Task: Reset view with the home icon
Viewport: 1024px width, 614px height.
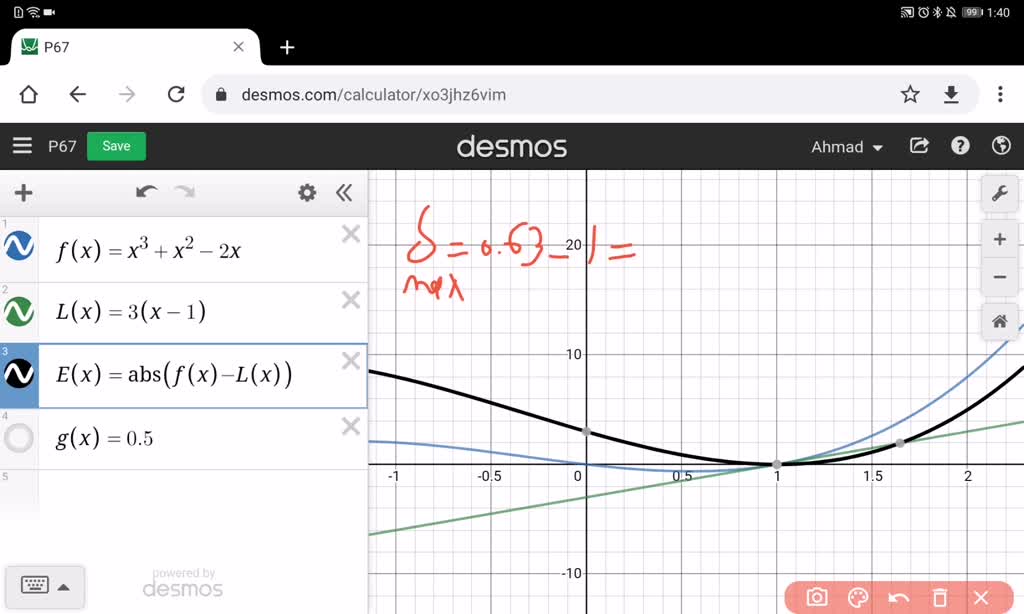Action: [999, 321]
